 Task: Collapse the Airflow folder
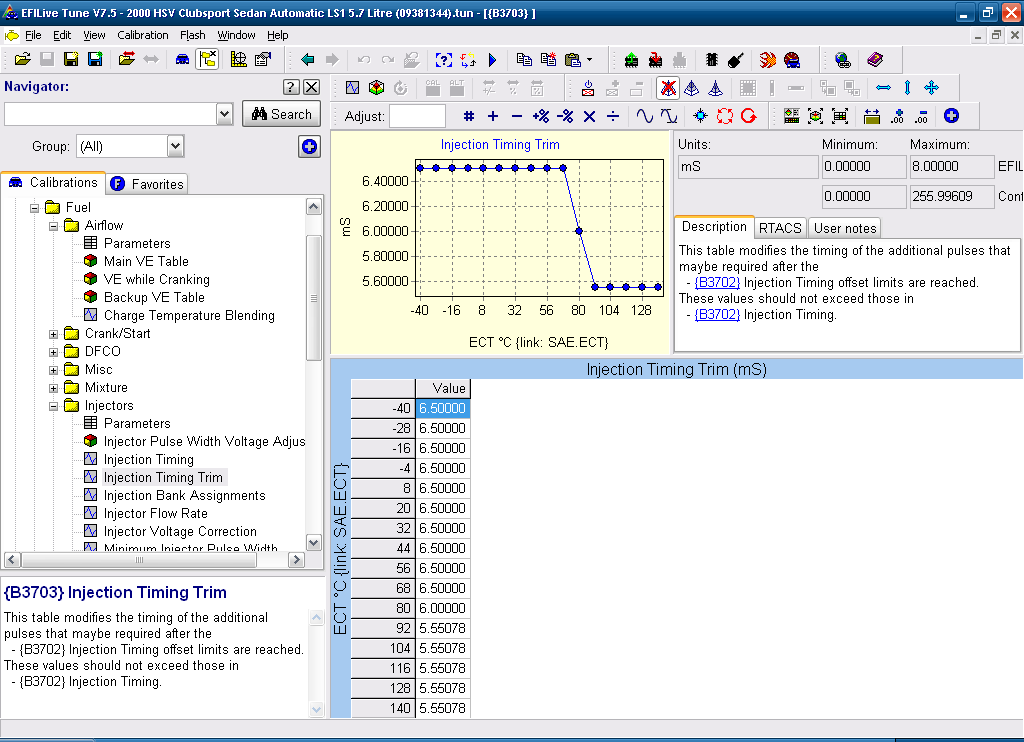54,226
